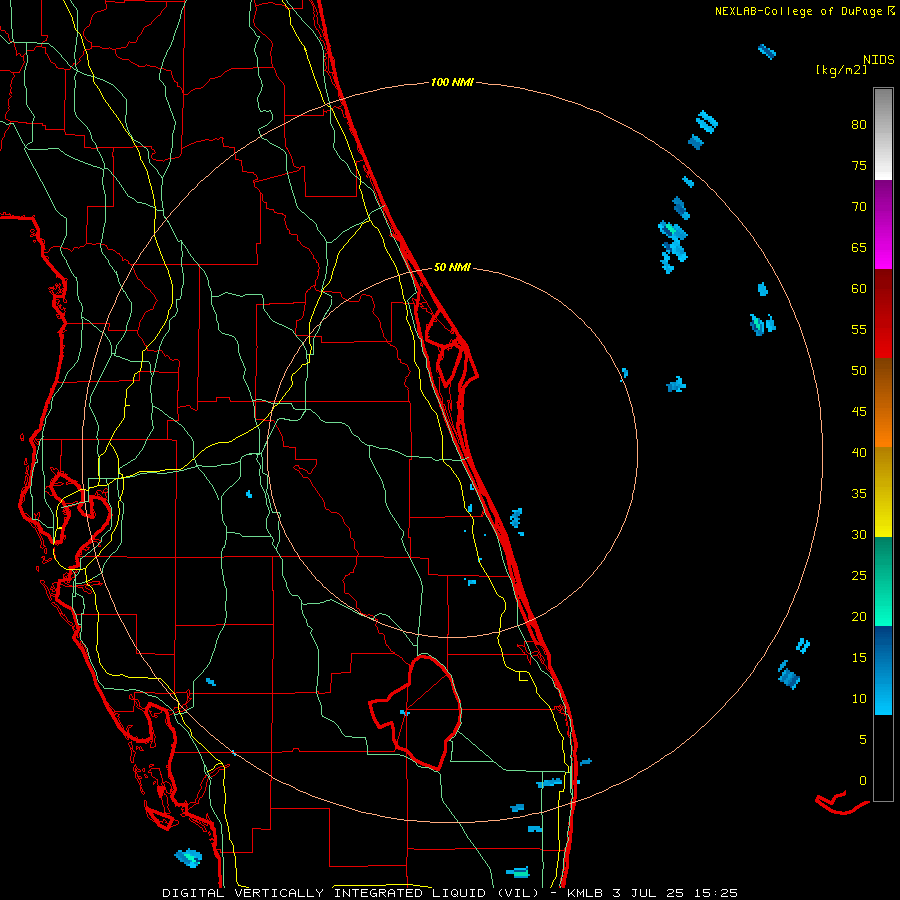
Task: Click the scale value 65
Action: click(x=859, y=247)
